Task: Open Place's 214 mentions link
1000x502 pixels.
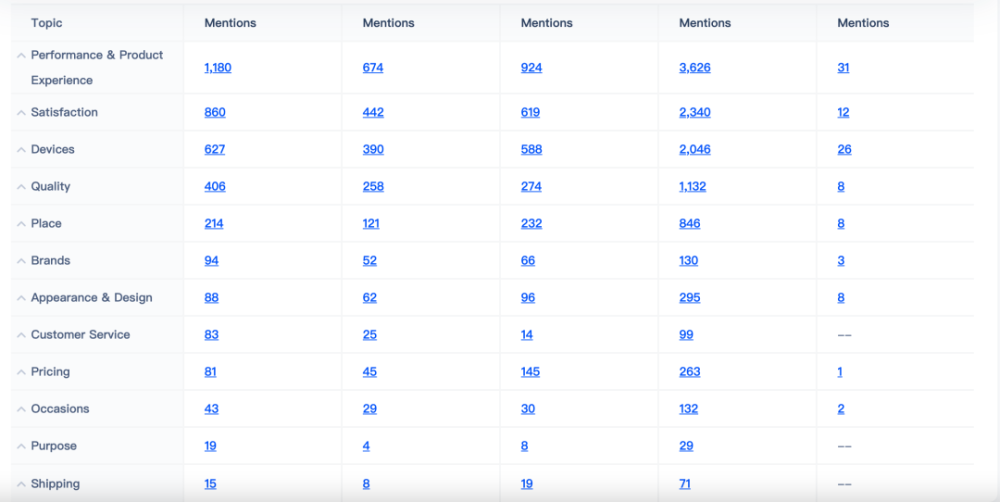Action: (214, 223)
